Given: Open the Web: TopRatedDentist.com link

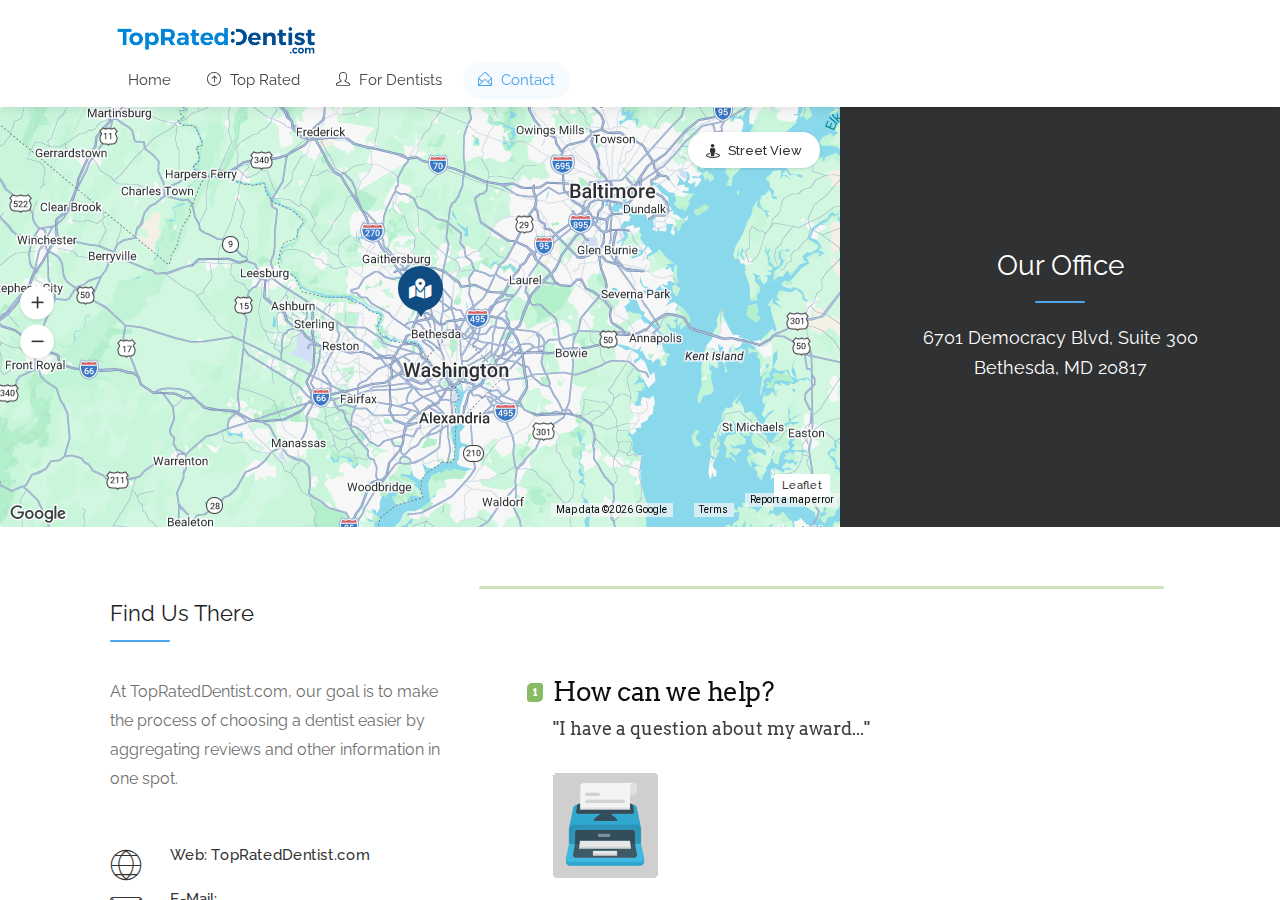Looking at the screenshot, I should click(x=270, y=855).
